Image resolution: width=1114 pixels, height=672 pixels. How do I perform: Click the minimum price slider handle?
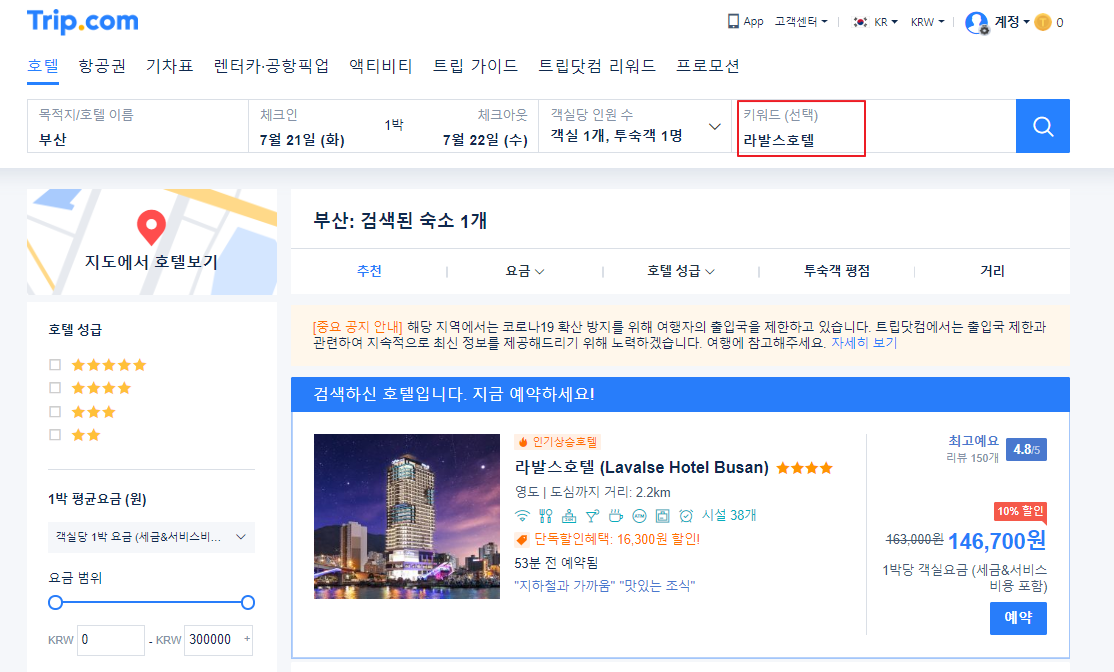coord(55,603)
